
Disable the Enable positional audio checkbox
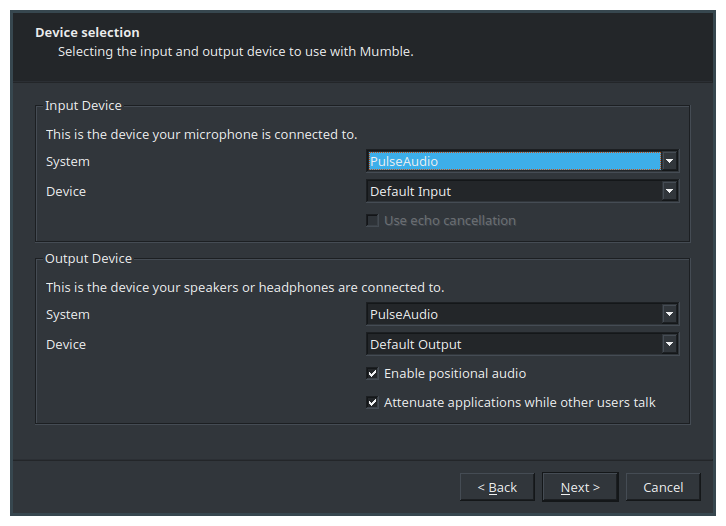point(373,374)
